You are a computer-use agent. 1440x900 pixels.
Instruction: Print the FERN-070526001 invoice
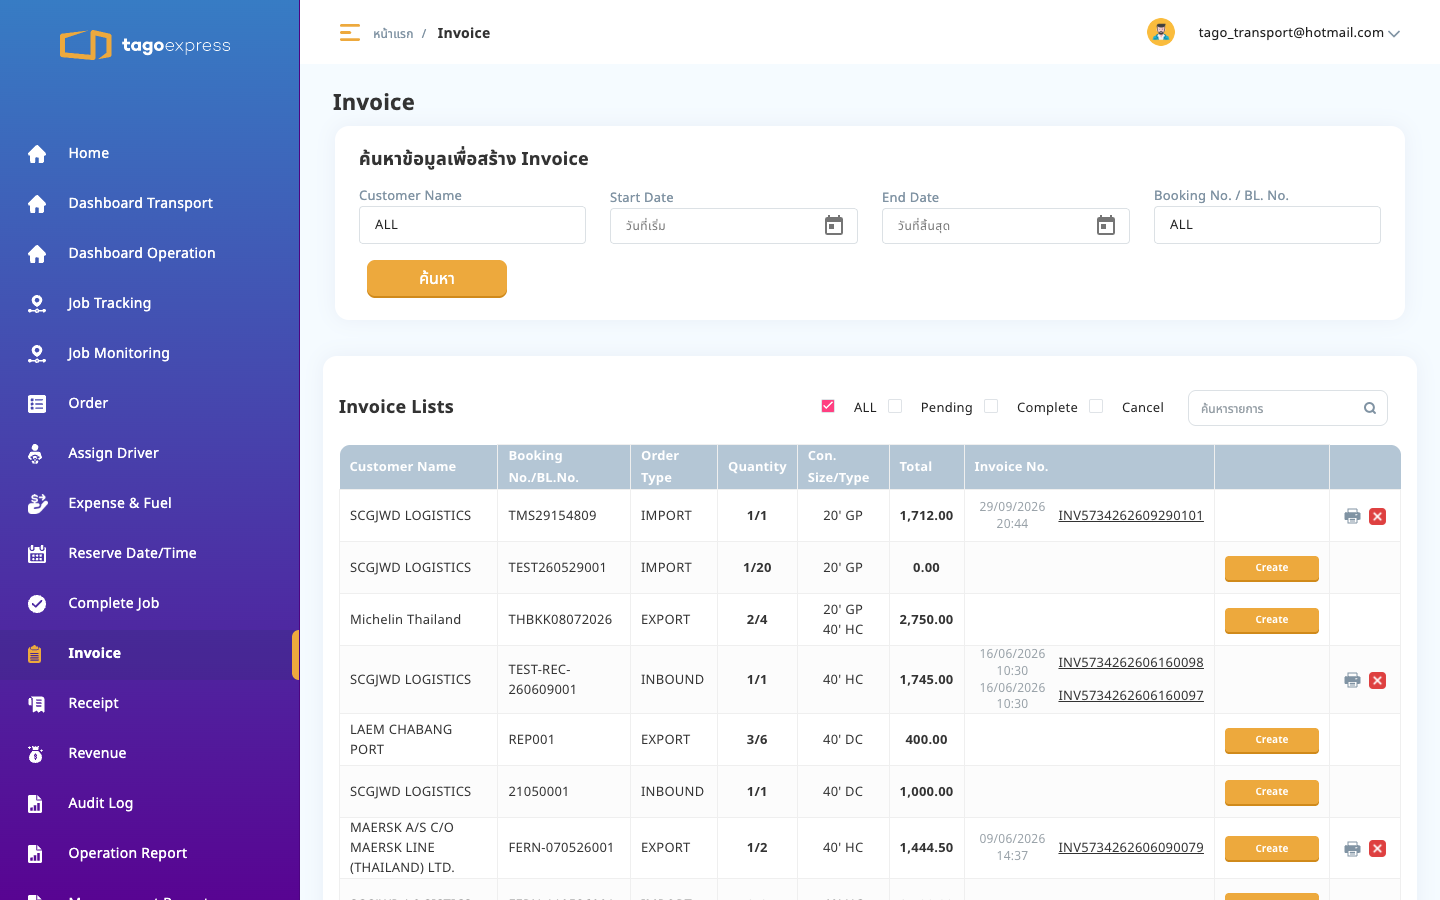(x=1352, y=848)
